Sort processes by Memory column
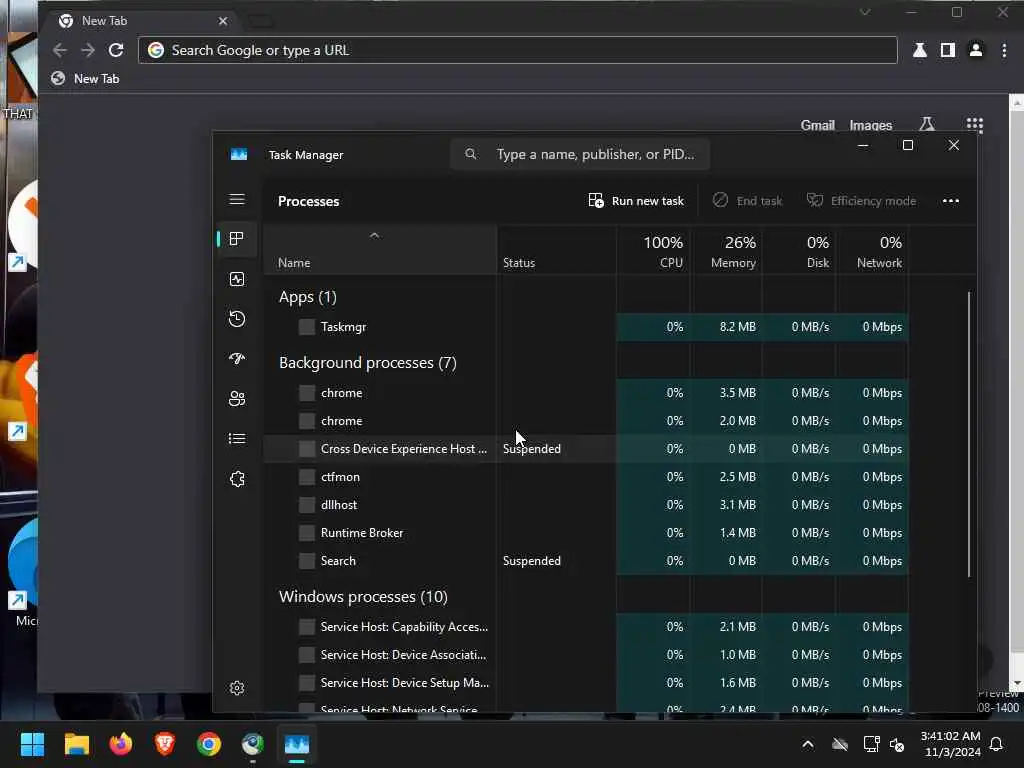1024x768 pixels. click(x=727, y=250)
